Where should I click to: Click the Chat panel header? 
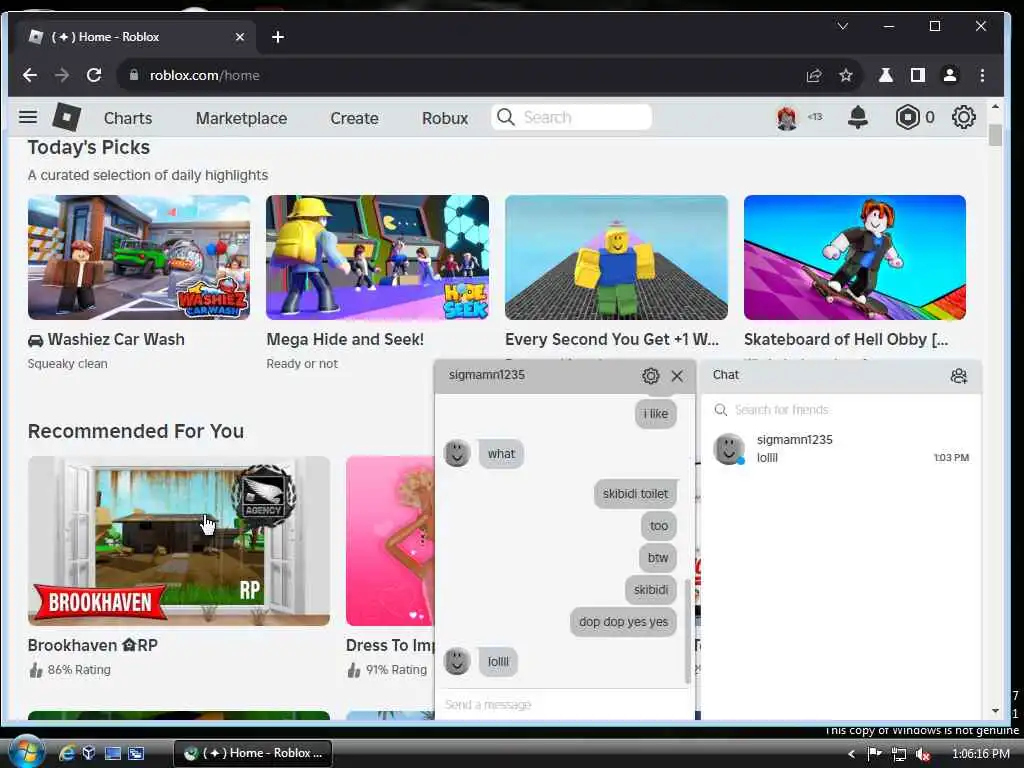(840, 376)
